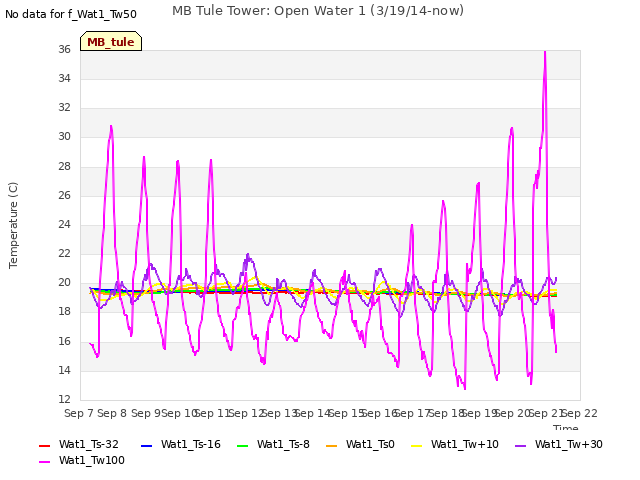Toggle the Wat1_Ts-16 legend entry

click(180, 444)
